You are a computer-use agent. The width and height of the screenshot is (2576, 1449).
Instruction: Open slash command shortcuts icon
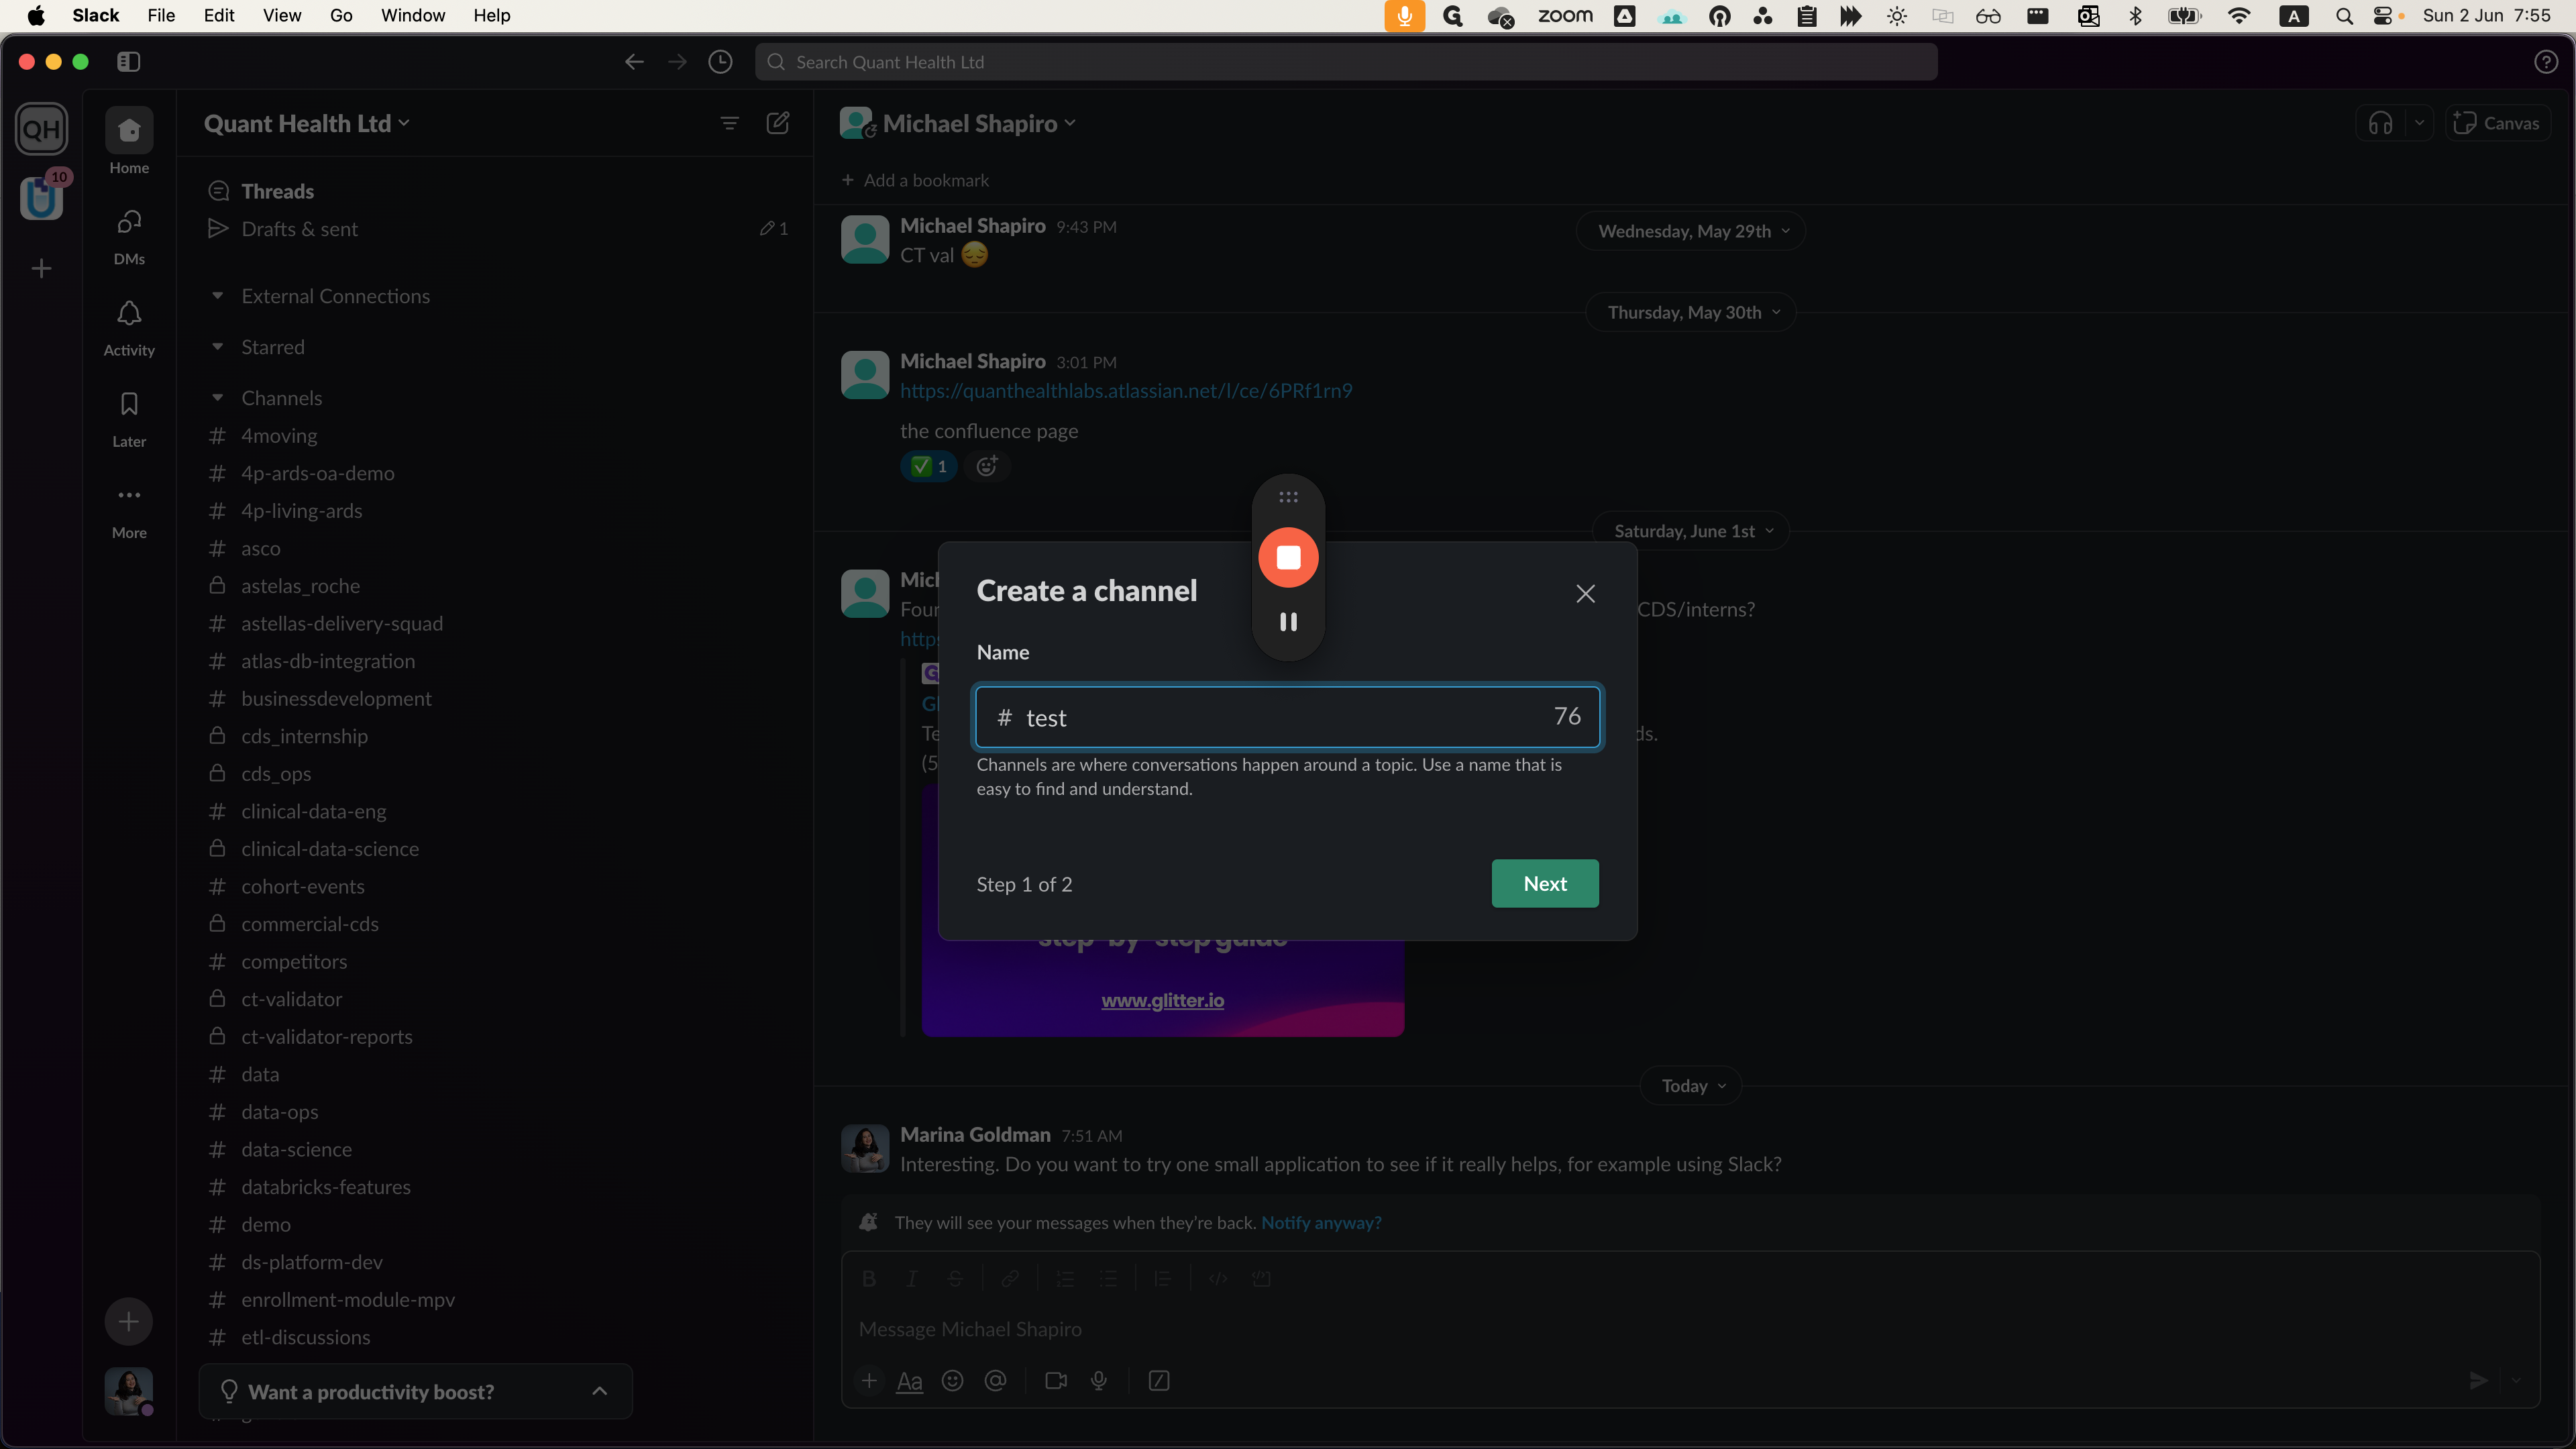(x=1158, y=1381)
